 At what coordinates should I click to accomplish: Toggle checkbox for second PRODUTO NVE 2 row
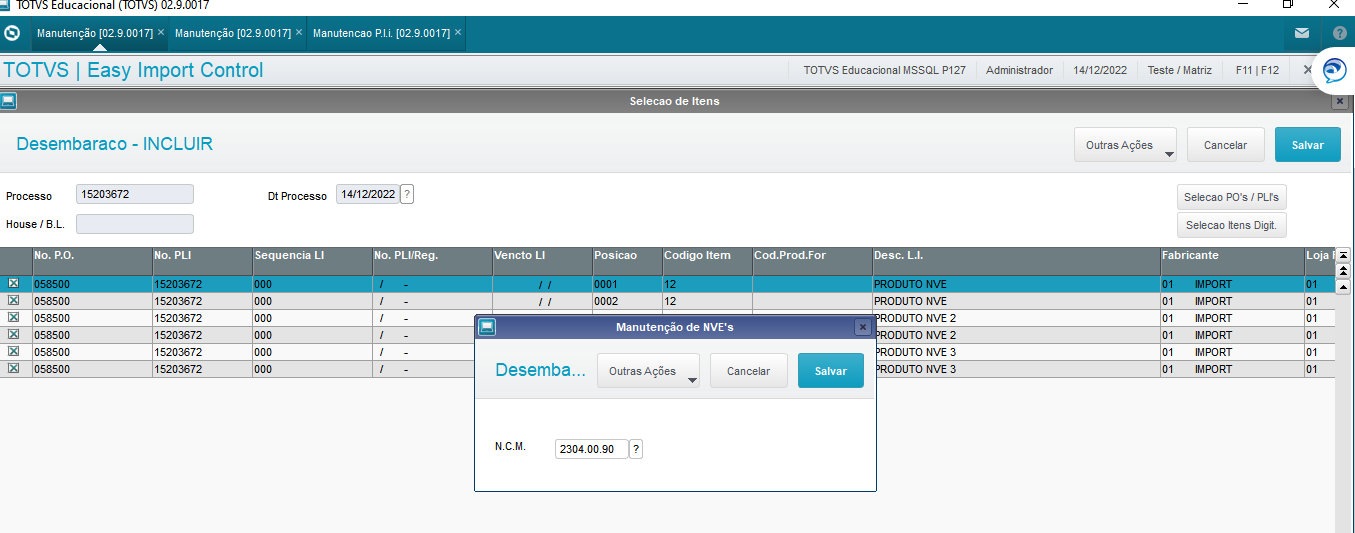pyautogui.click(x=13, y=335)
